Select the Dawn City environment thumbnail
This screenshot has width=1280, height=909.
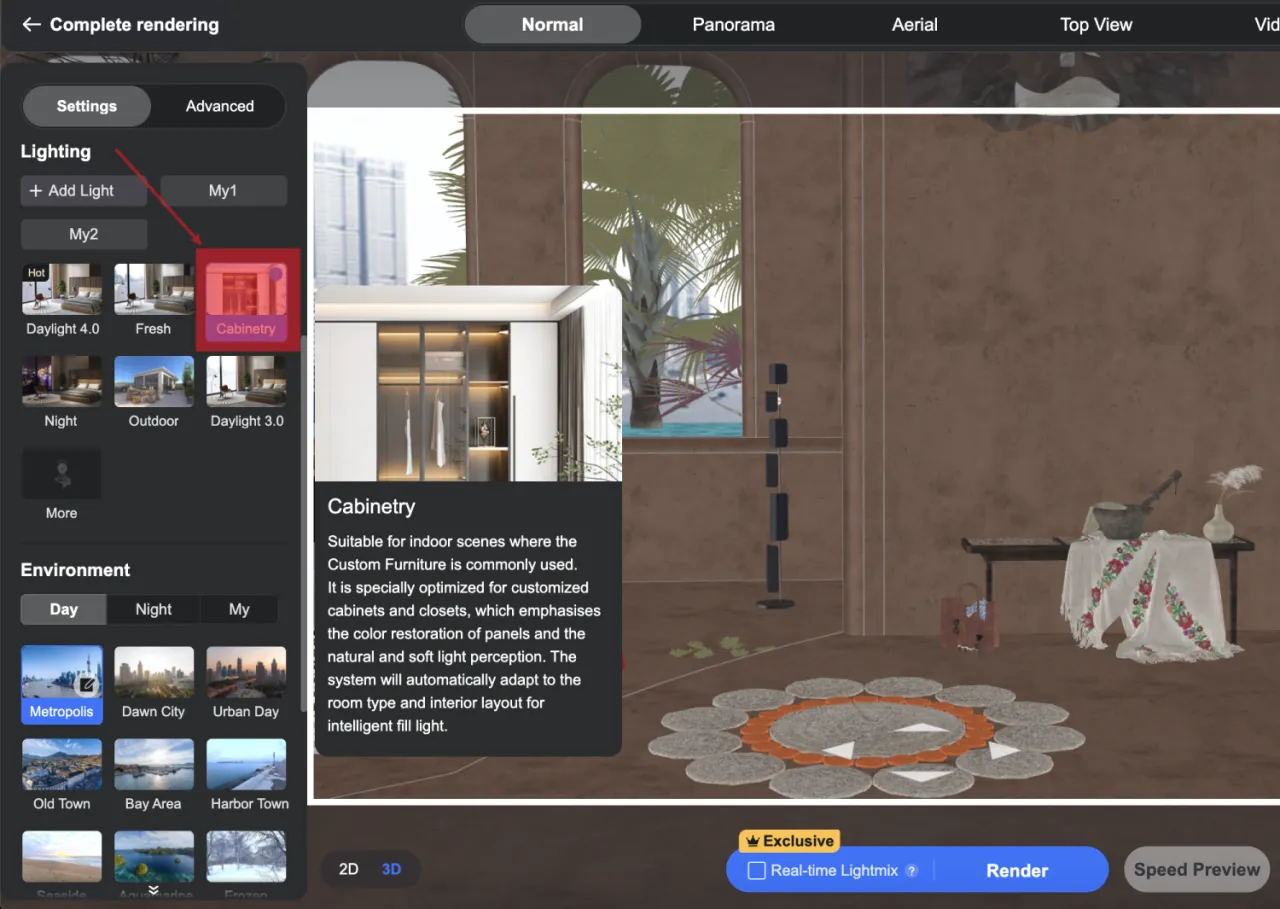tap(153, 673)
